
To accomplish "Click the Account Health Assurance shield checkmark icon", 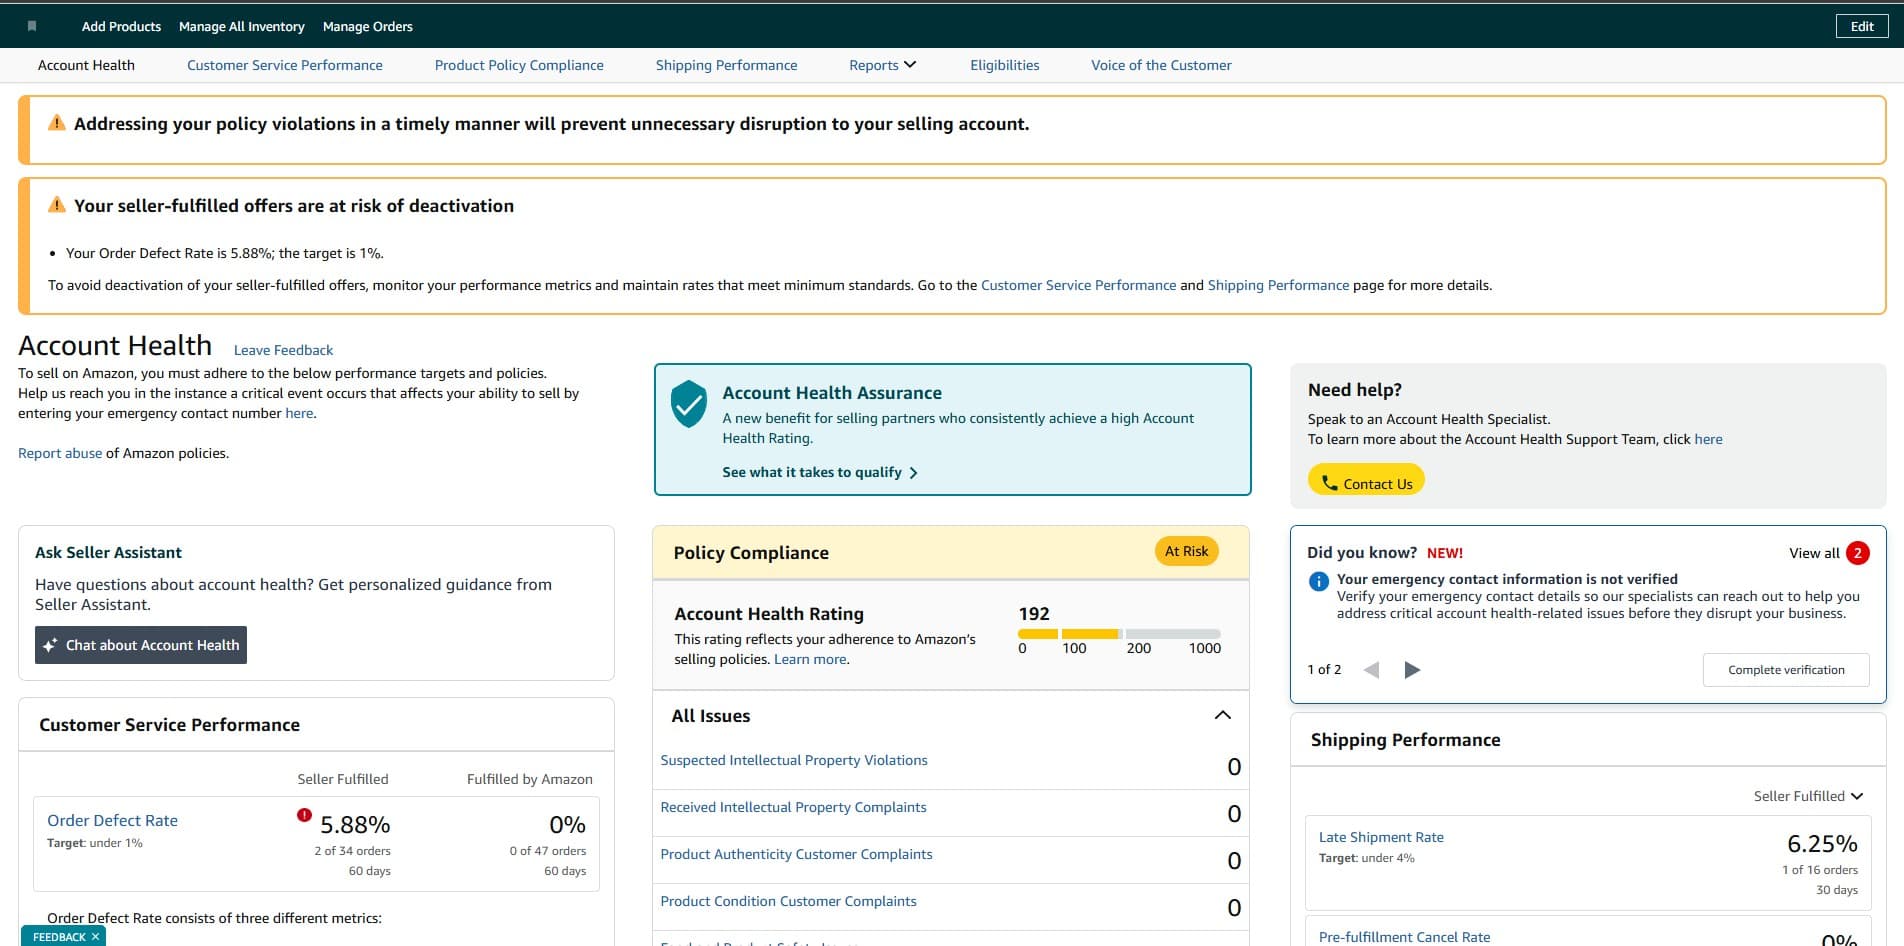I will tap(688, 404).
